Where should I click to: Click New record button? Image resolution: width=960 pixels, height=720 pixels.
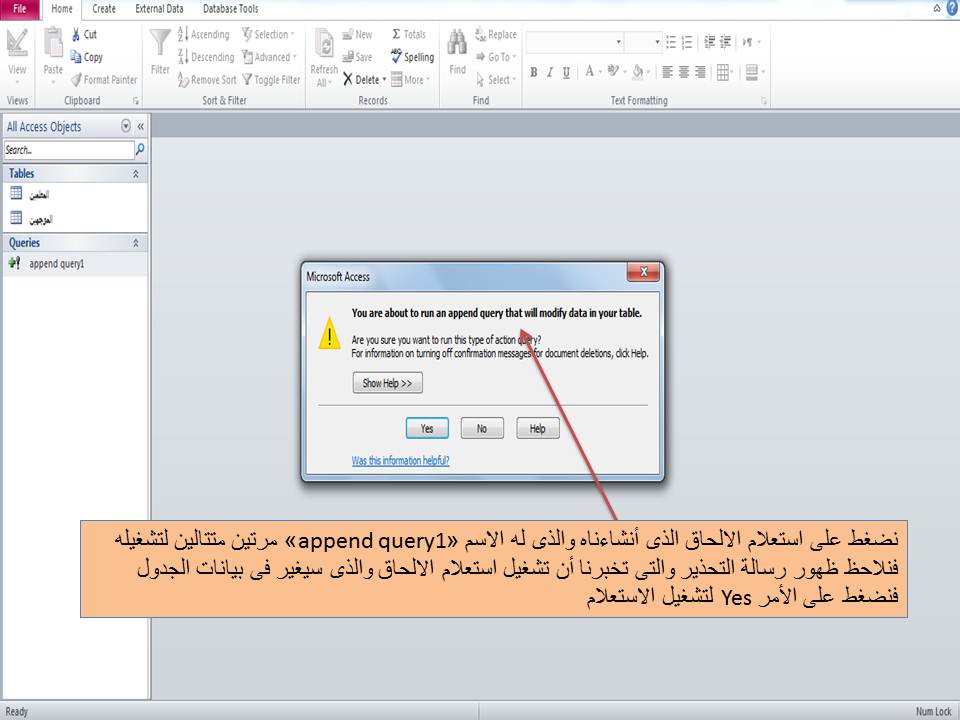point(357,34)
